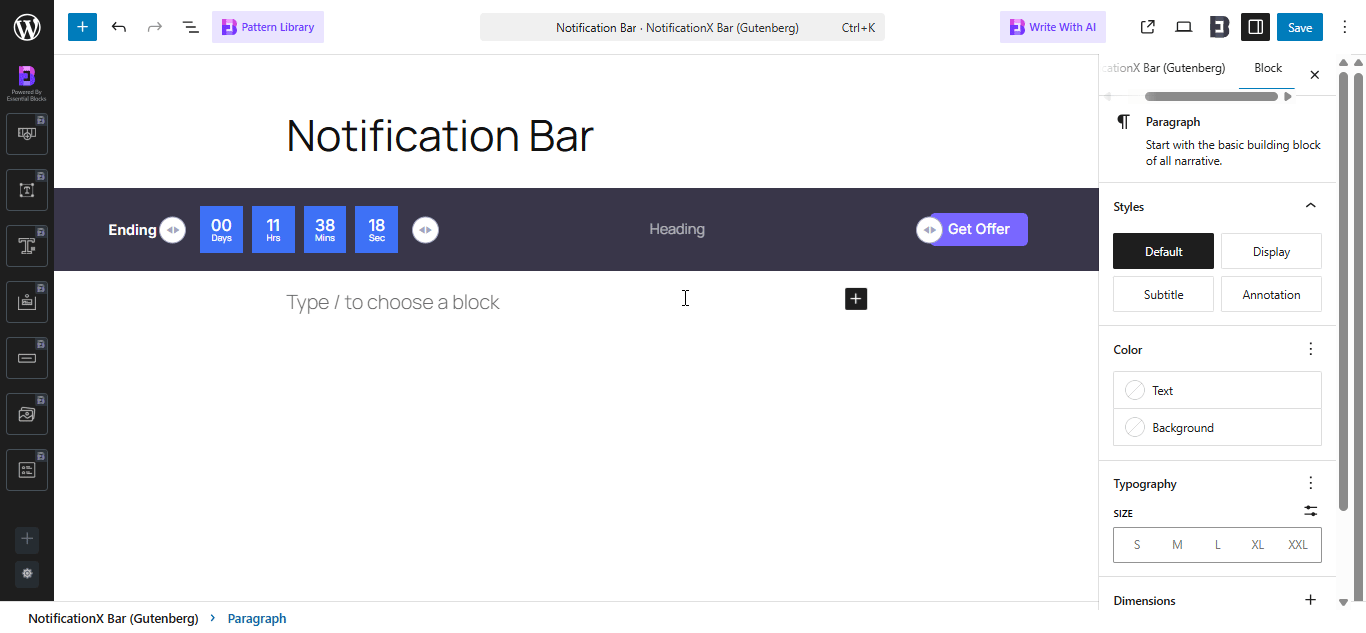Add Dimensions options with plus icon
The image size is (1366, 633).
click(x=1311, y=600)
